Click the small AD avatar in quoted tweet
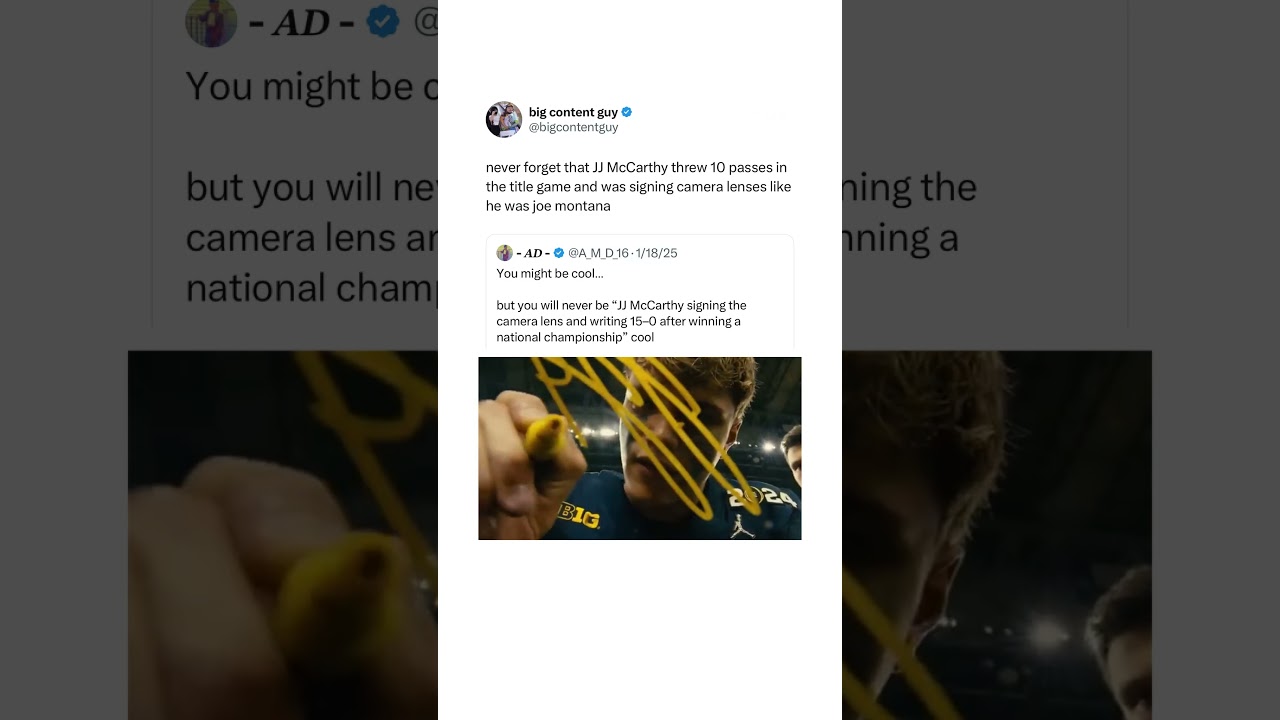The height and width of the screenshot is (720, 1280). (x=504, y=253)
